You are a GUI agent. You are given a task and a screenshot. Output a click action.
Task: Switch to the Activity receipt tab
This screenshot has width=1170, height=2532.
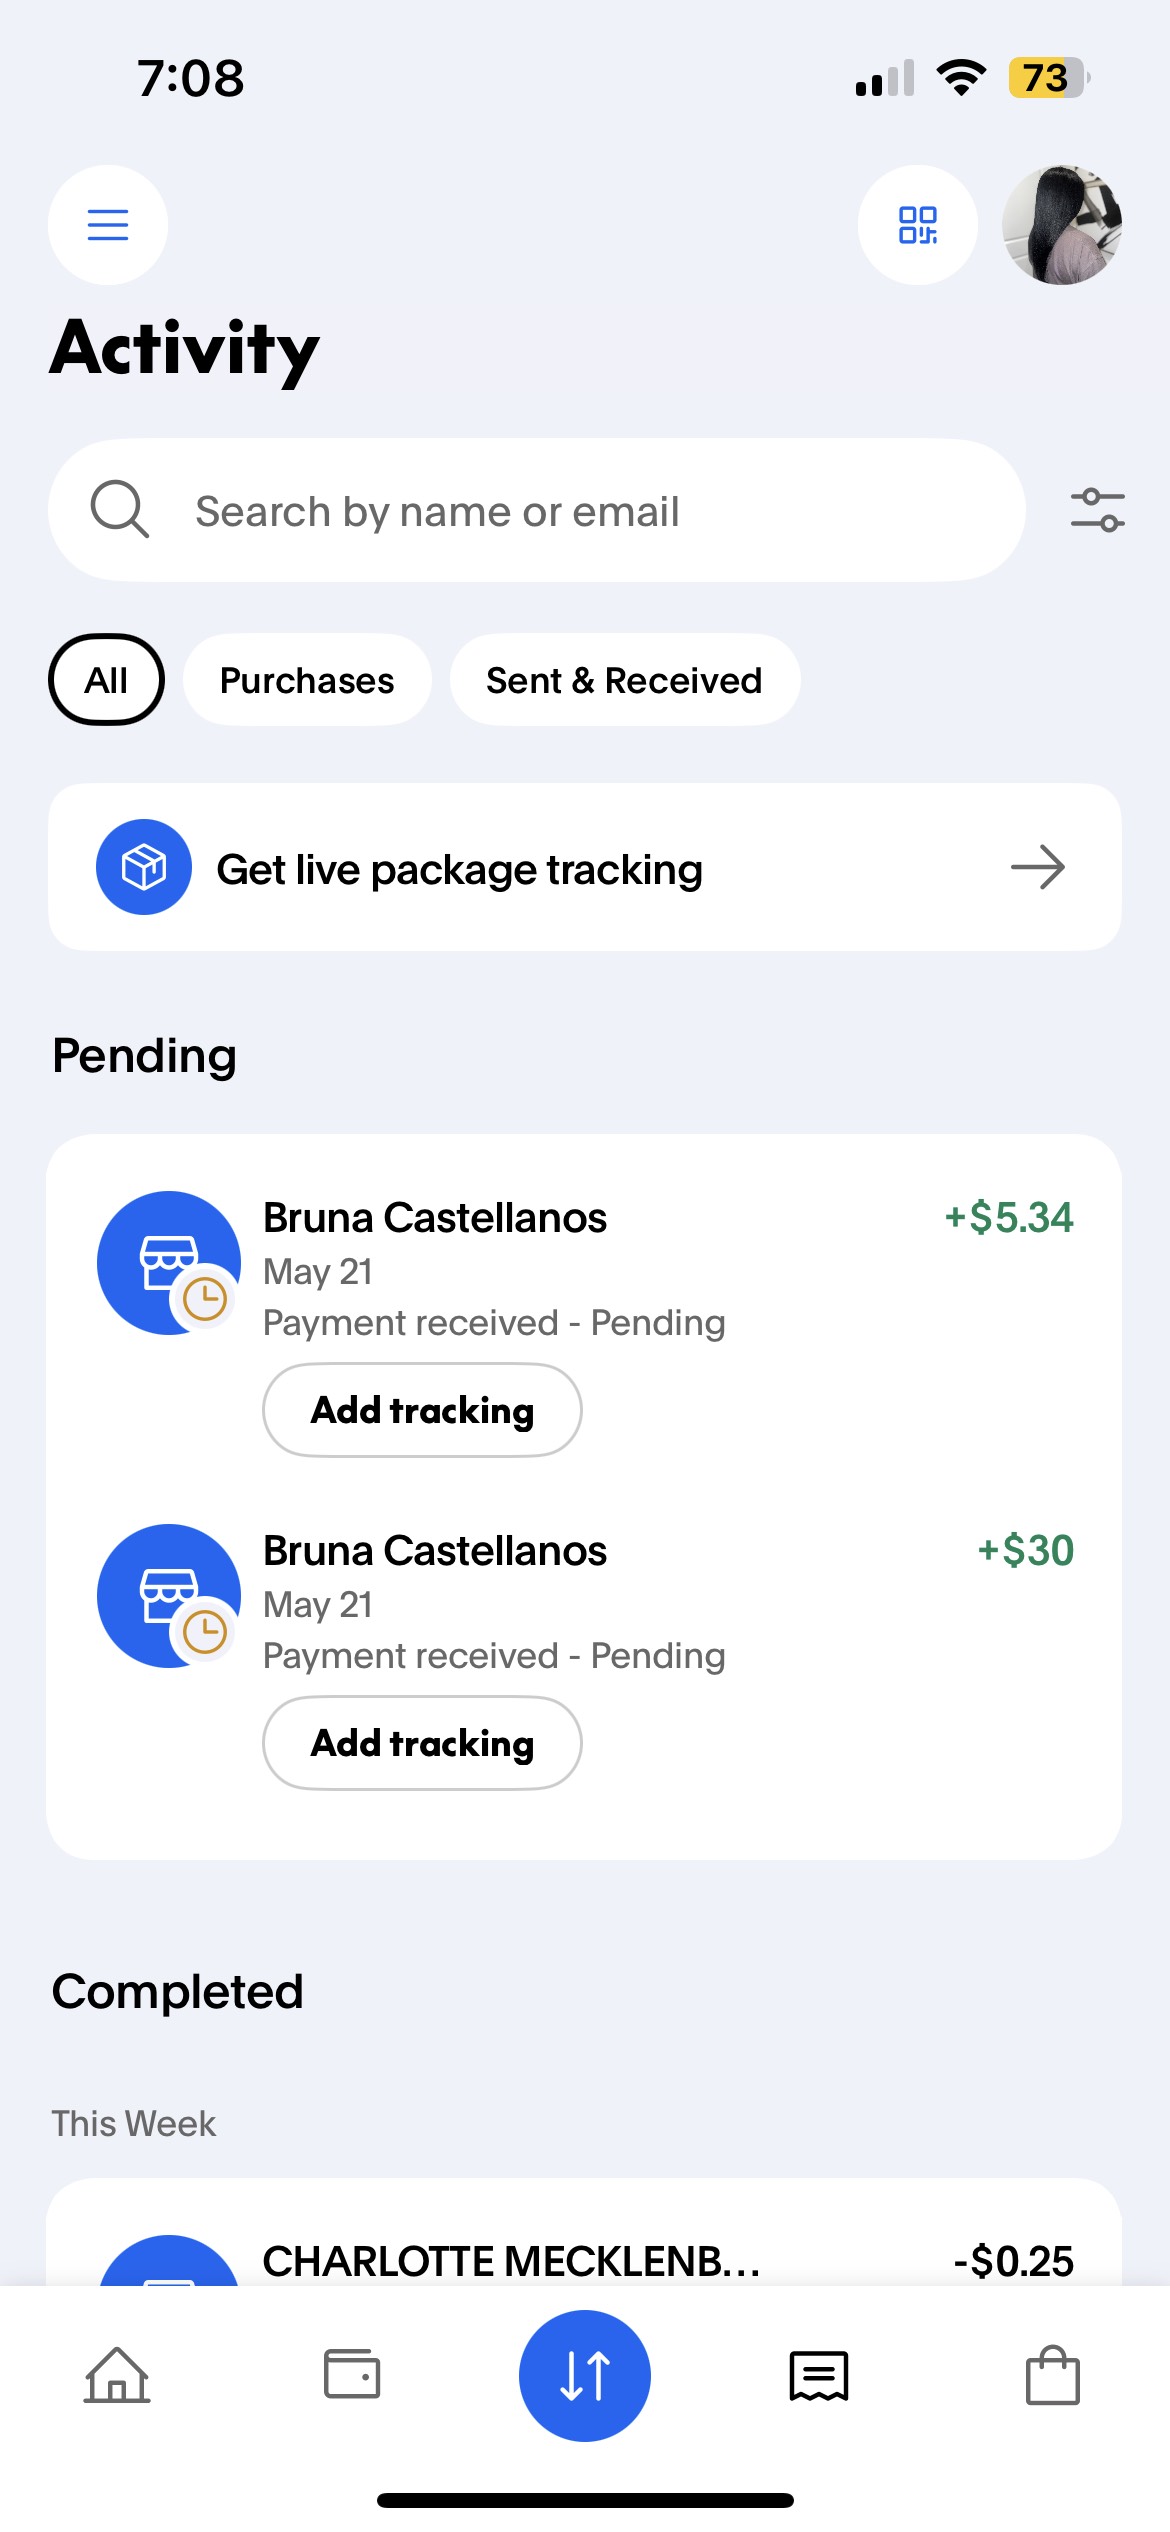[819, 2375]
